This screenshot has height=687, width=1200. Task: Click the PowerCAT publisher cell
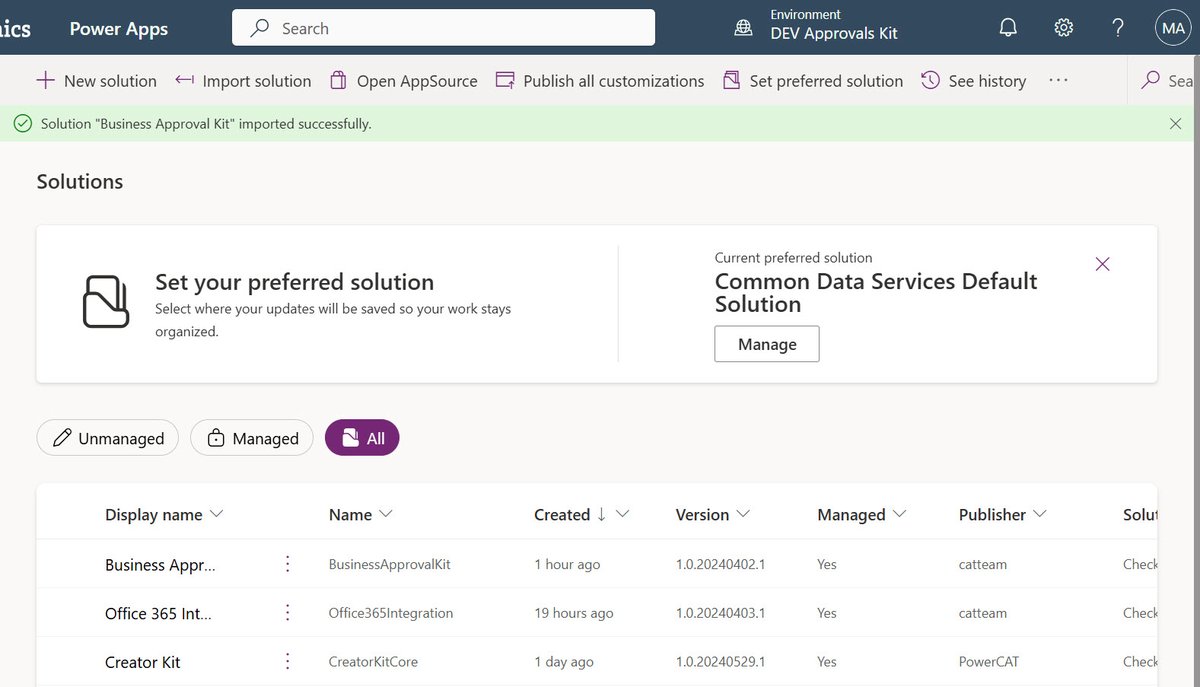(989, 662)
